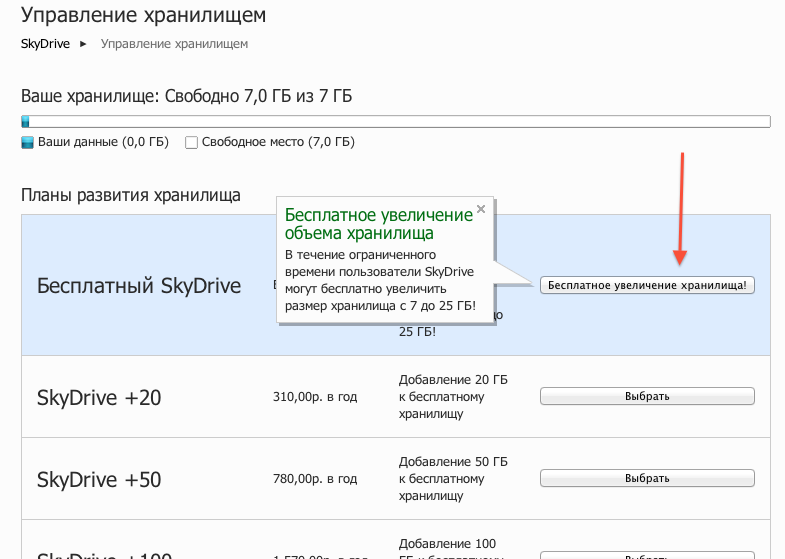This screenshot has height=559, width=785.
Task: Click 'Добавление 50 ГБ' description text
Action: (453, 462)
